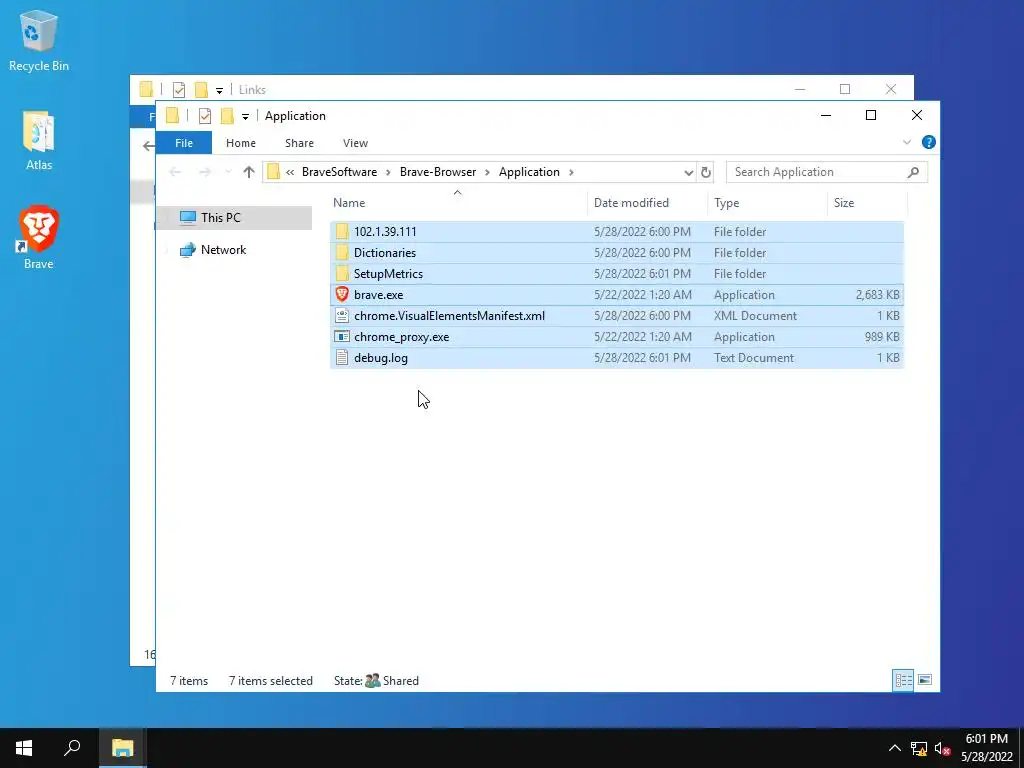Click File Explorer taskbar button
The image size is (1024, 768).
(122, 748)
